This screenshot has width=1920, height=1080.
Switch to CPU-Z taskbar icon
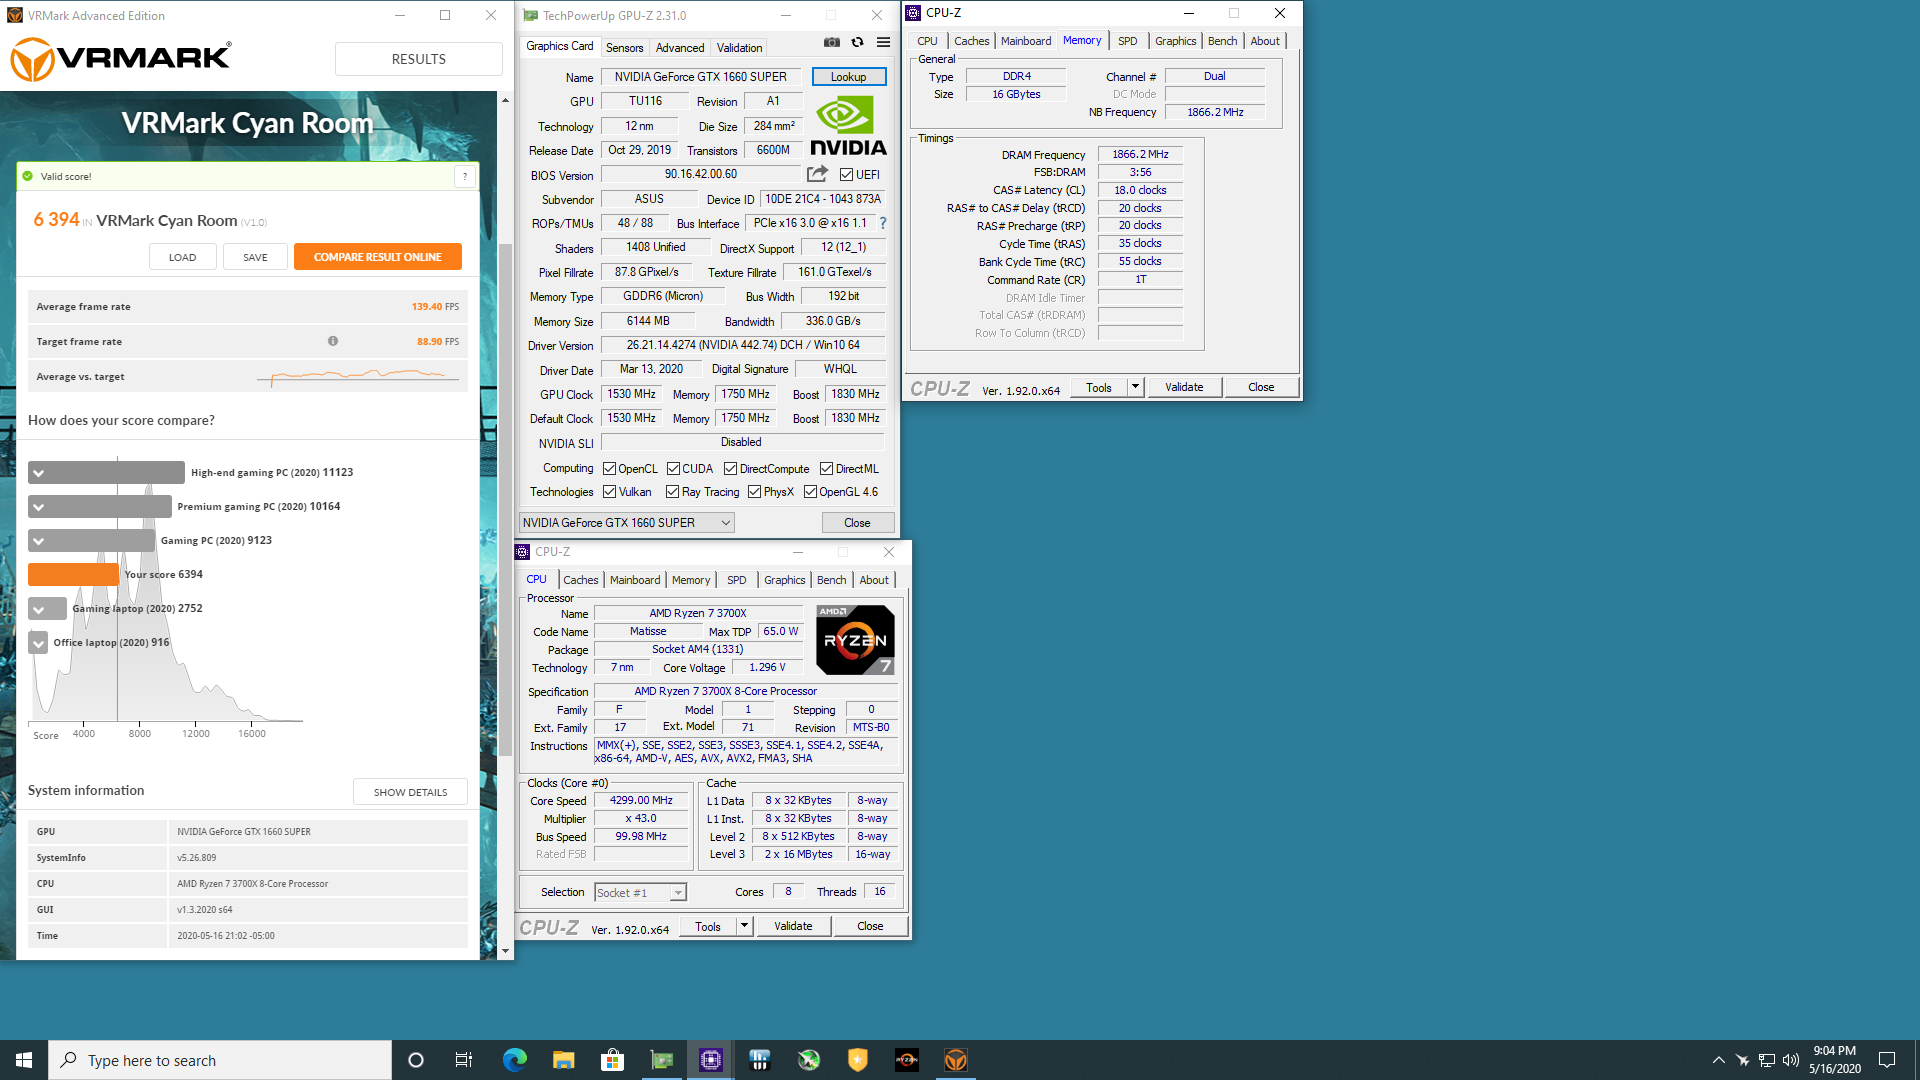tap(710, 1060)
